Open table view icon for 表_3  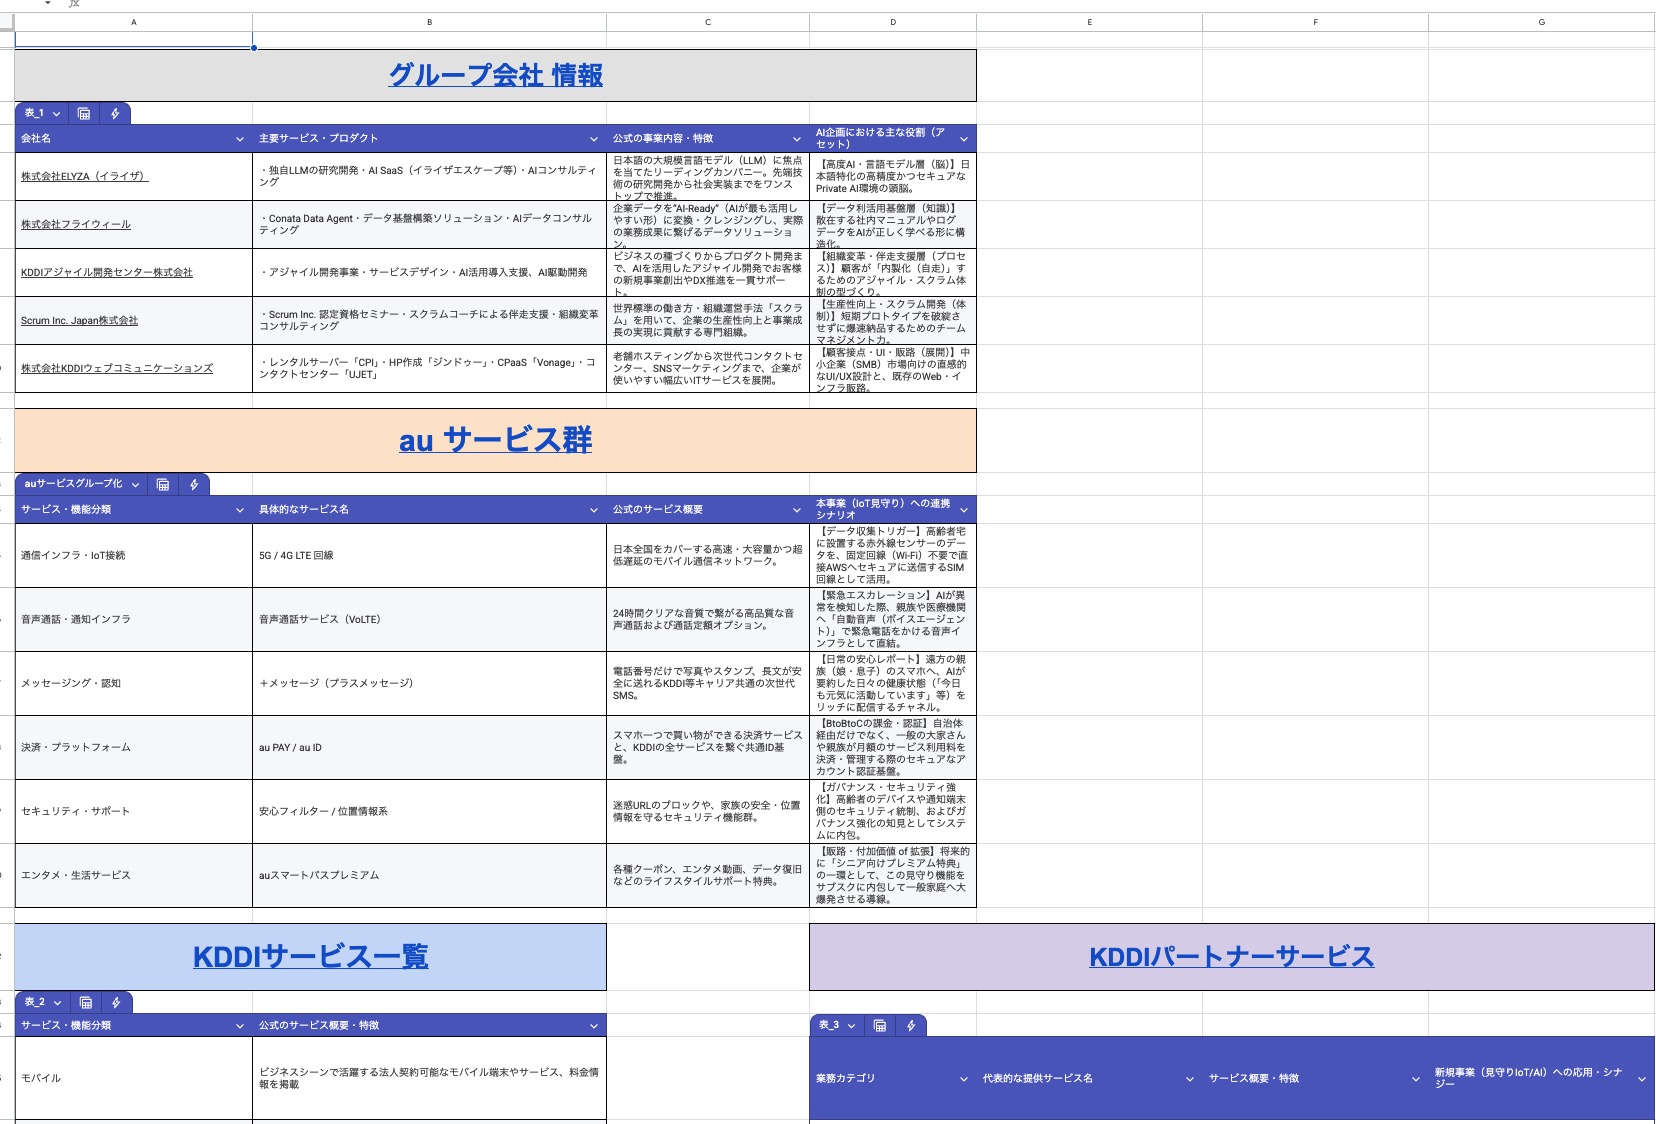click(880, 1025)
